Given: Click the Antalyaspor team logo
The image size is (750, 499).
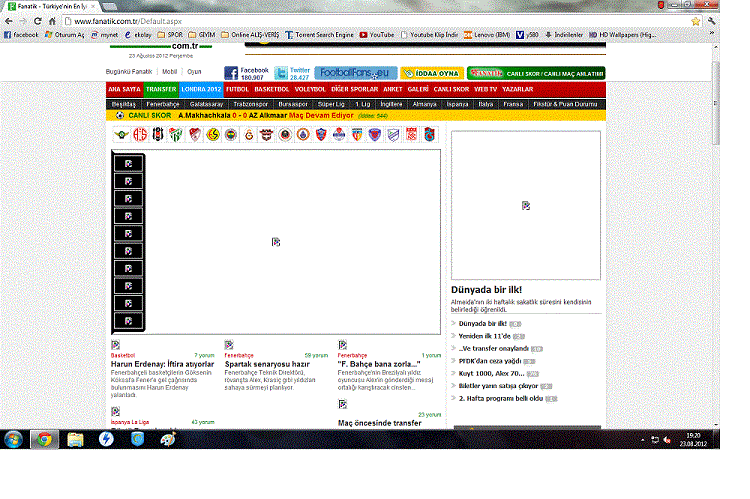Looking at the screenshot, I should [x=140, y=134].
